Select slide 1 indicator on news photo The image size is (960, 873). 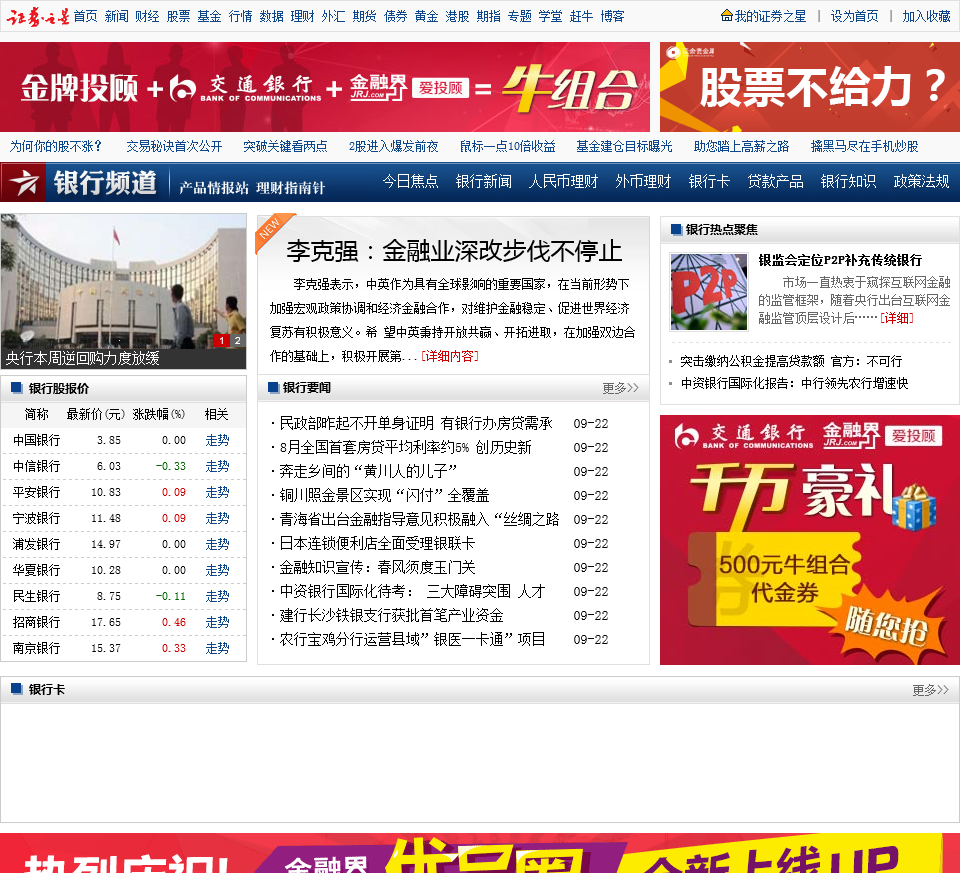click(x=222, y=340)
